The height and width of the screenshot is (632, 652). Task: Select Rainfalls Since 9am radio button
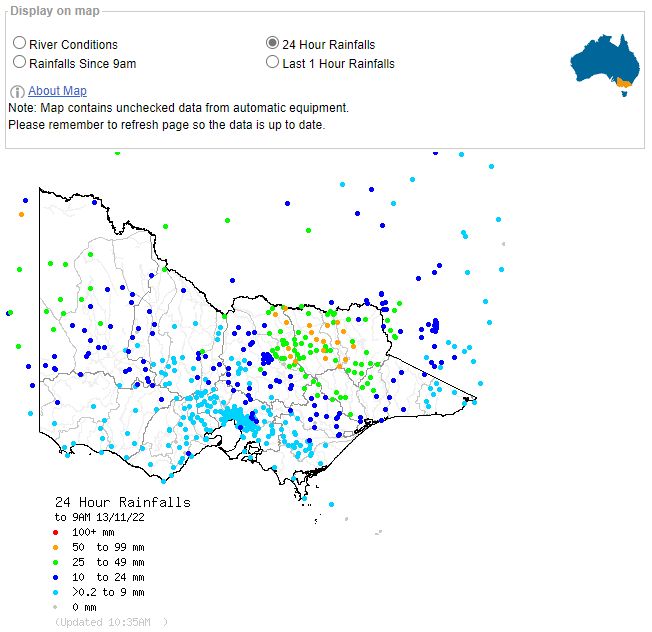(x=19, y=62)
